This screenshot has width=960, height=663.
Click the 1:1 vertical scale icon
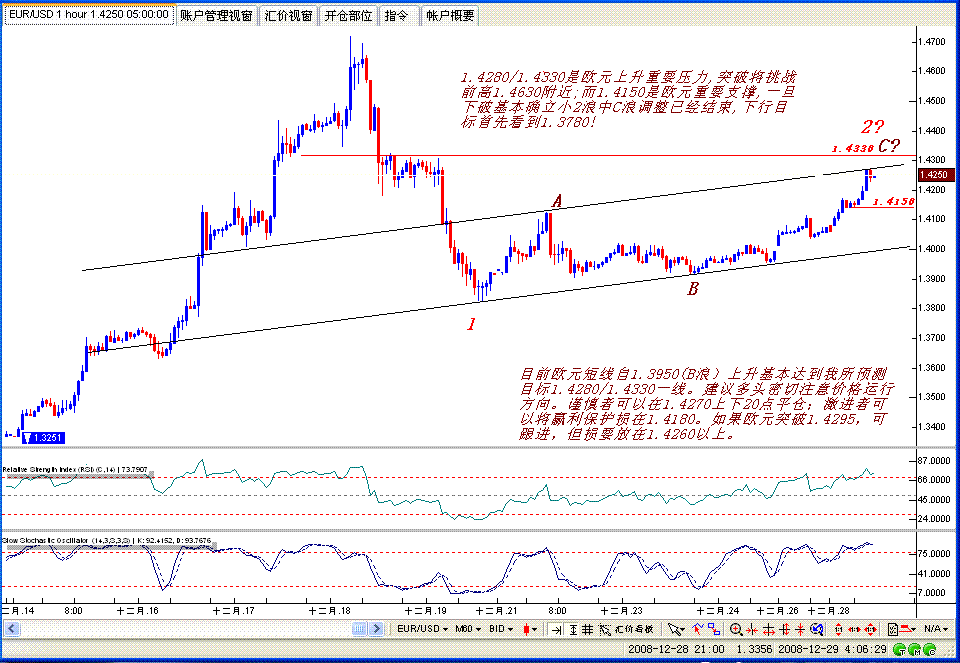pos(838,629)
